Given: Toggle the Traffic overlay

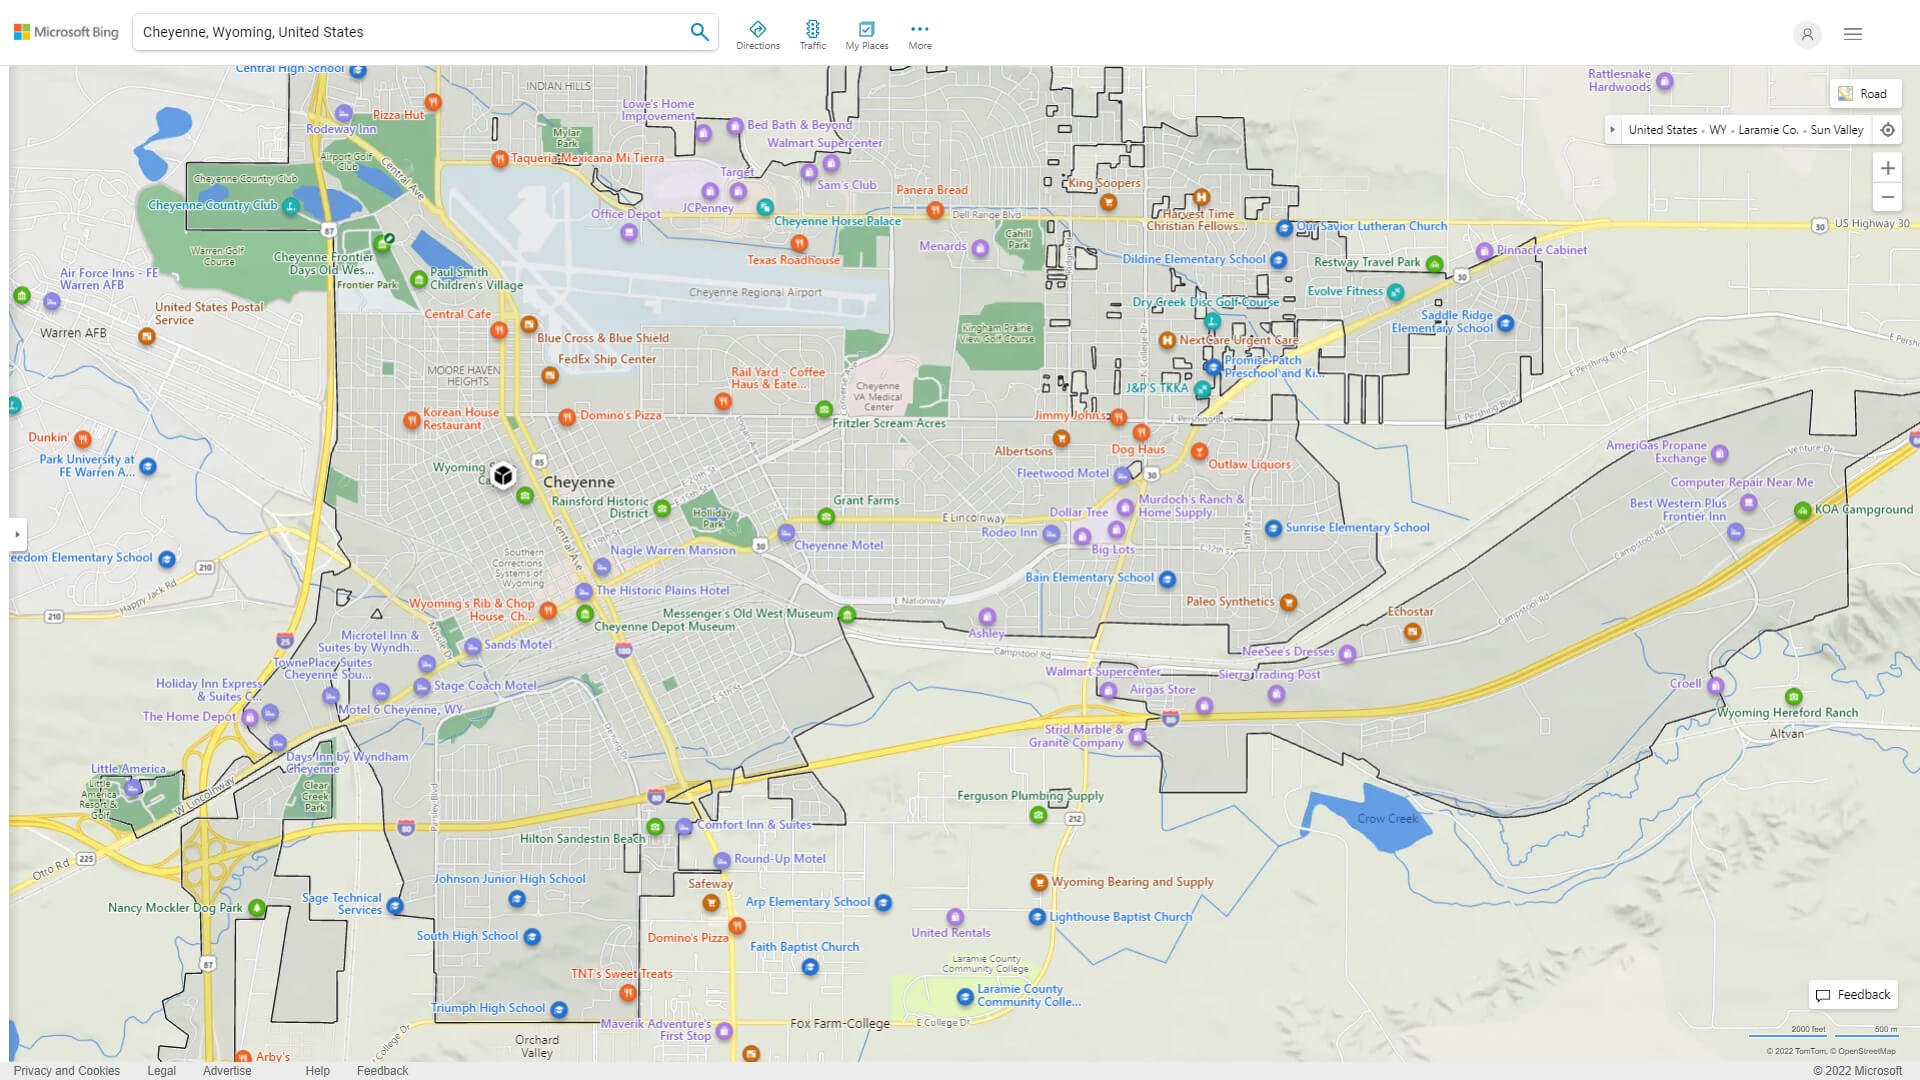Looking at the screenshot, I should pyautogui.click(x=813, y=33).
